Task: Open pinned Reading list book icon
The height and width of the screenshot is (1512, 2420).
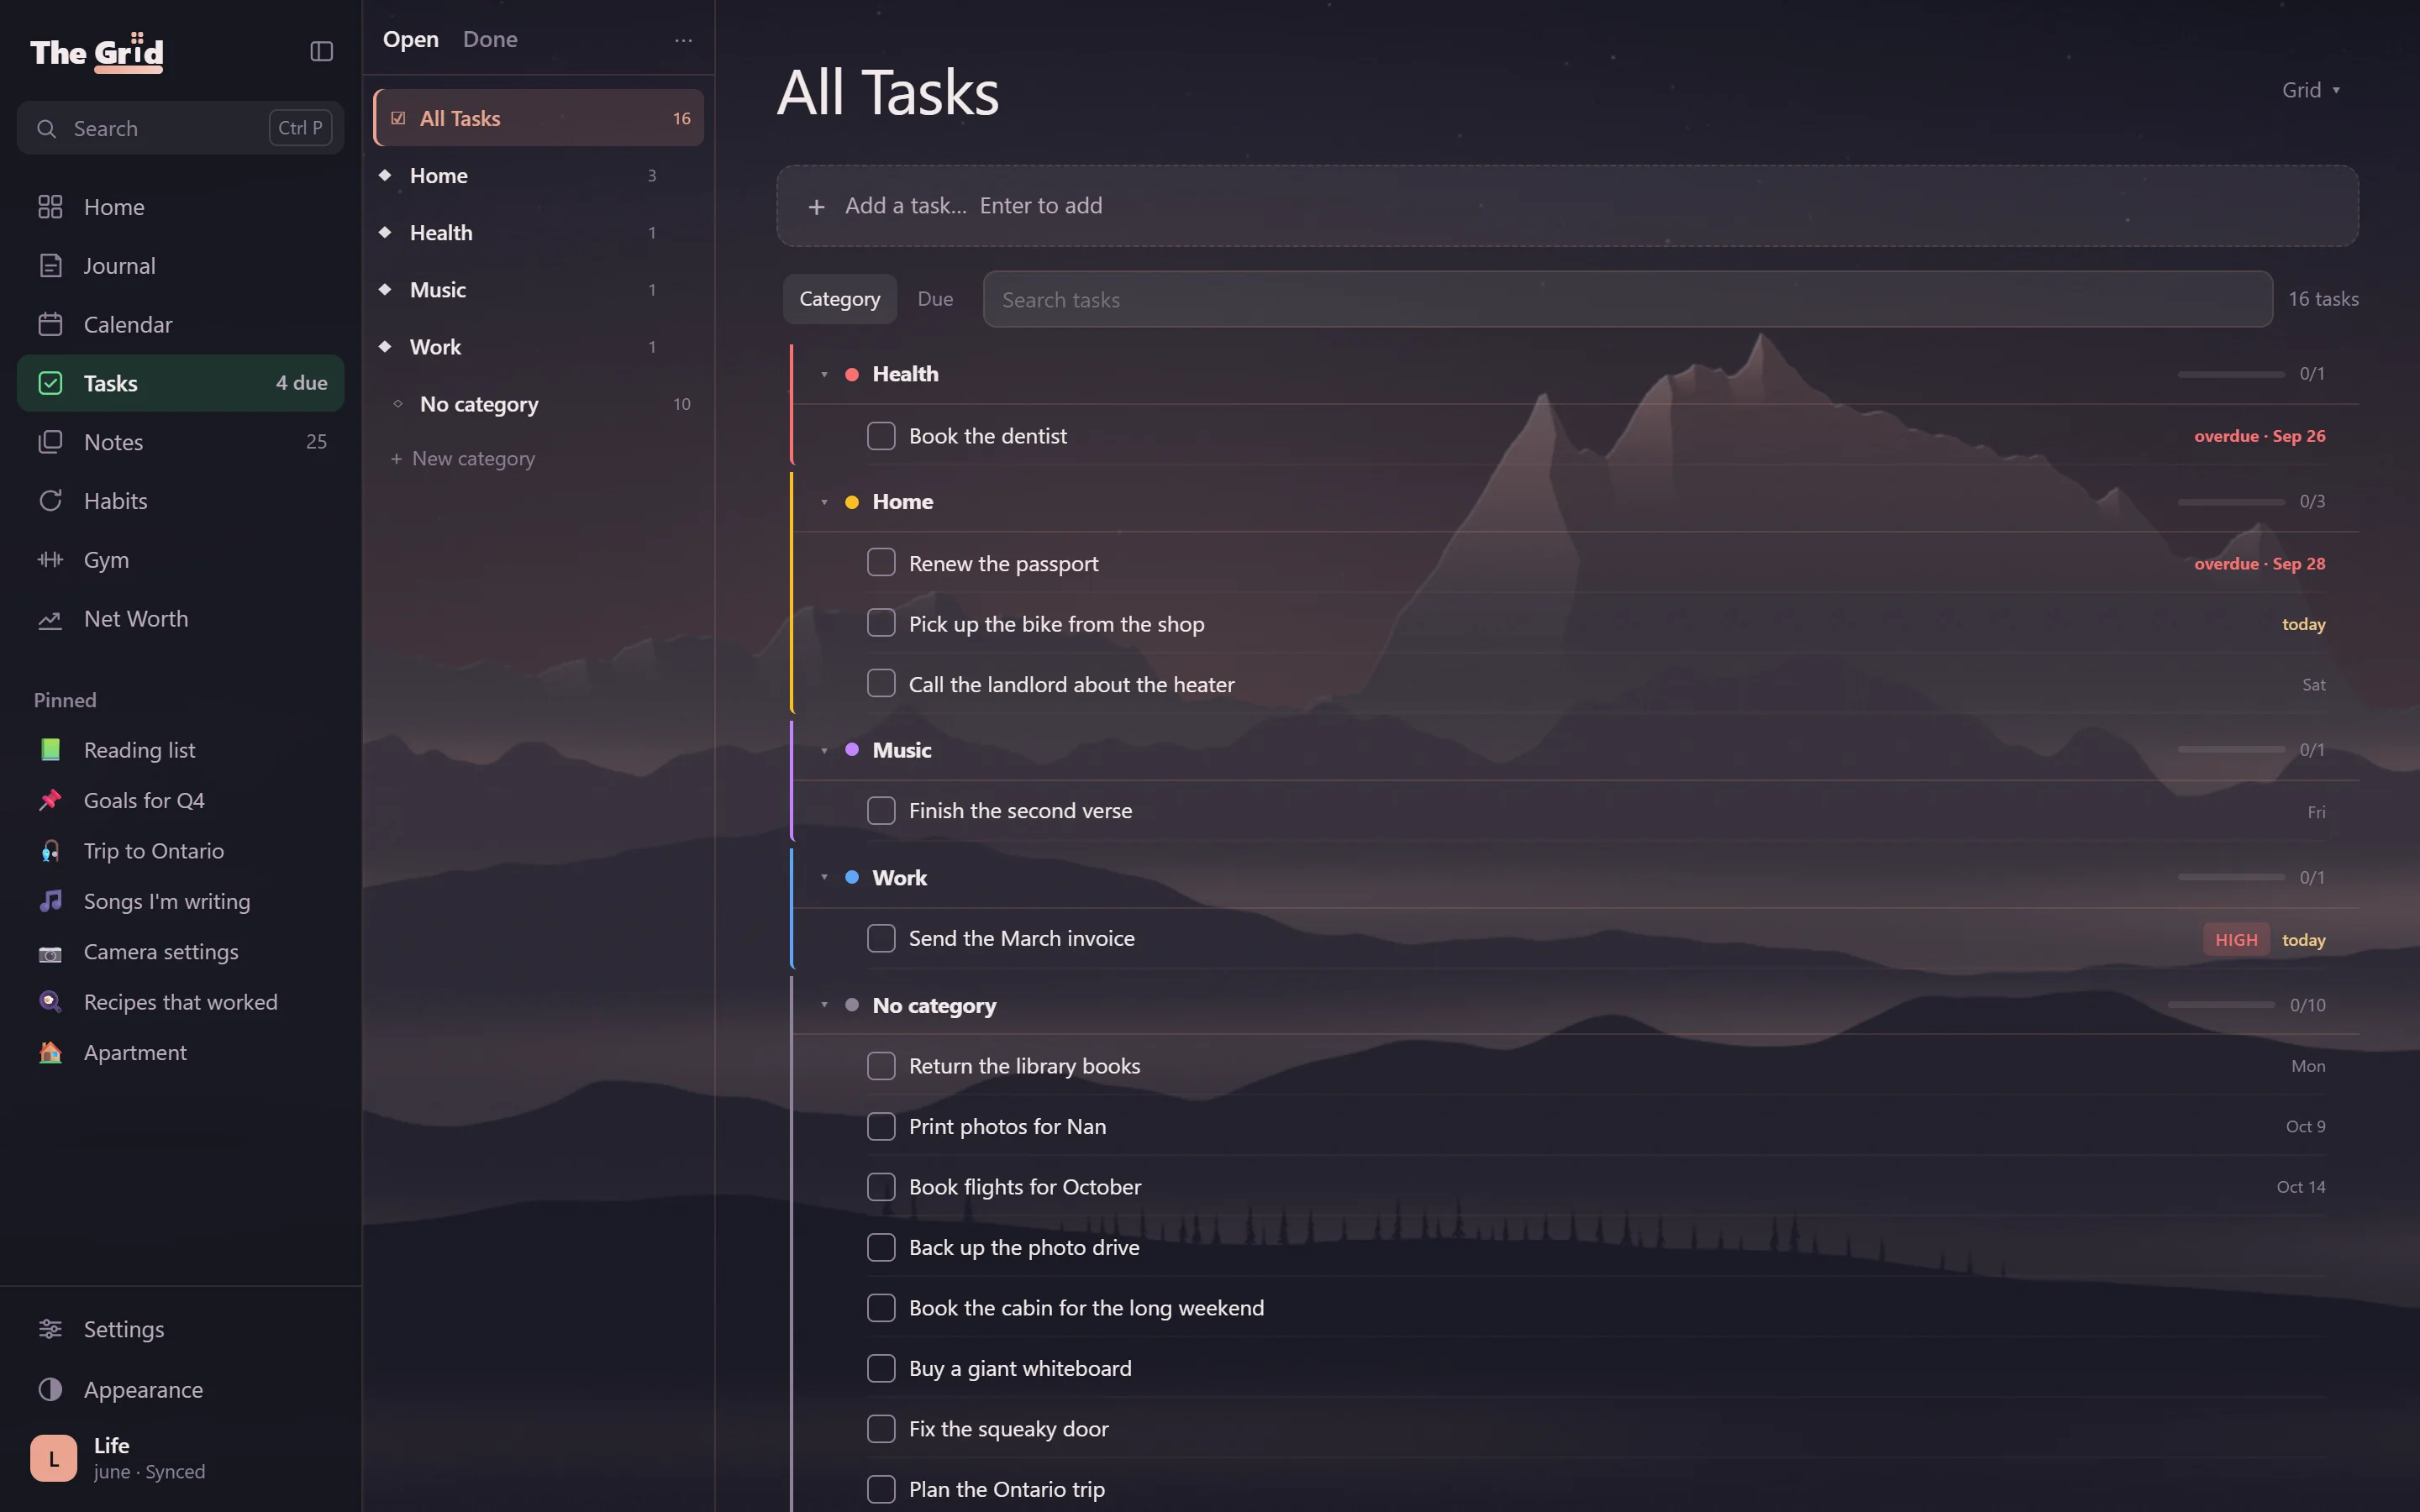Action: [x=50, y=750]
